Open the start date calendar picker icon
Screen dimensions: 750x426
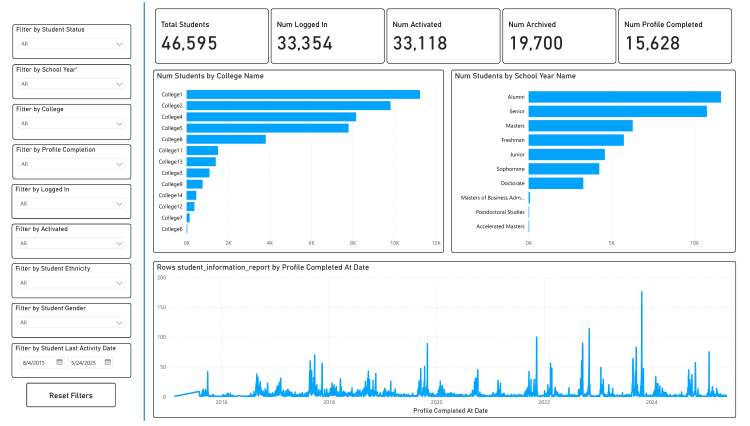(59, 361)
